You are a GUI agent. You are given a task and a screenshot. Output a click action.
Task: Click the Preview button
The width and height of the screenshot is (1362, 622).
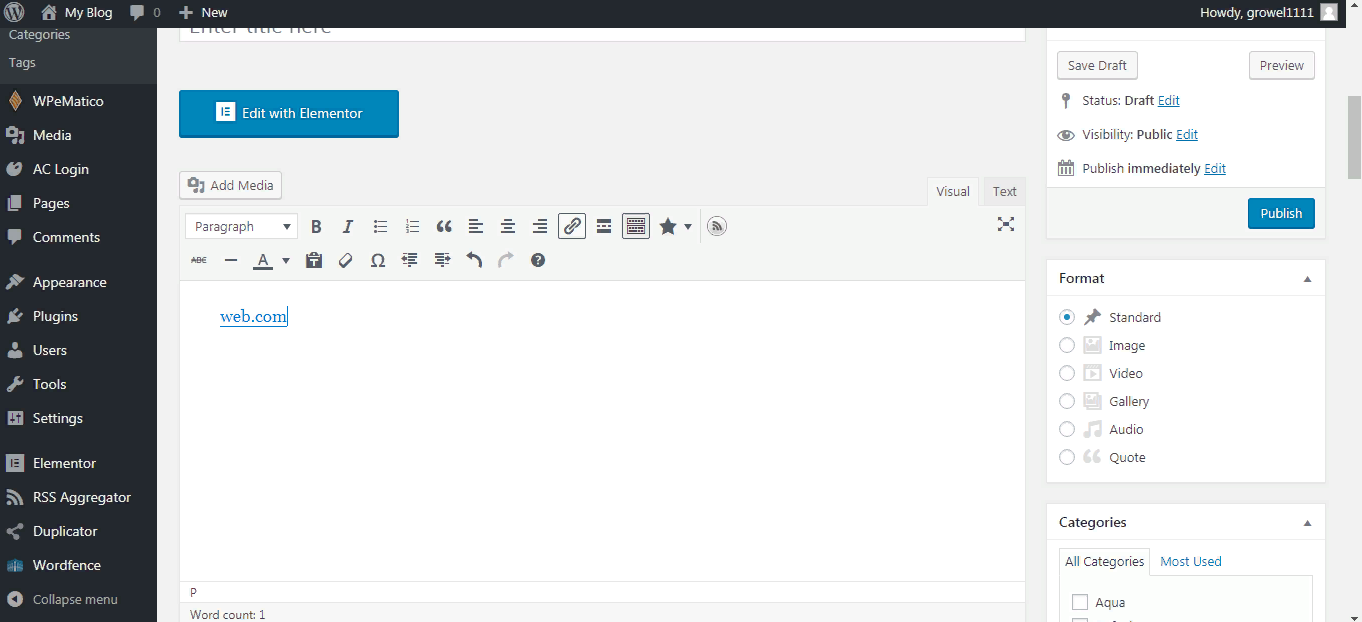[x=1281, y=65]
